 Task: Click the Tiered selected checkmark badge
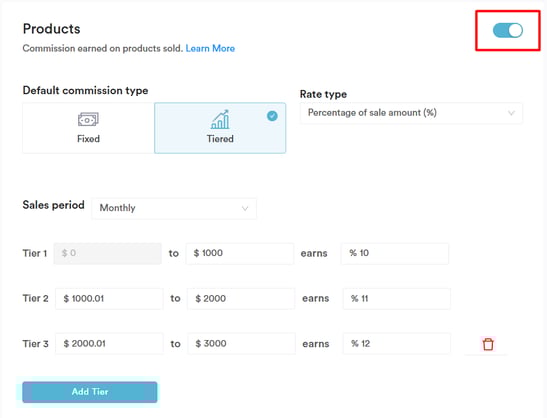(x=272, y=116)
